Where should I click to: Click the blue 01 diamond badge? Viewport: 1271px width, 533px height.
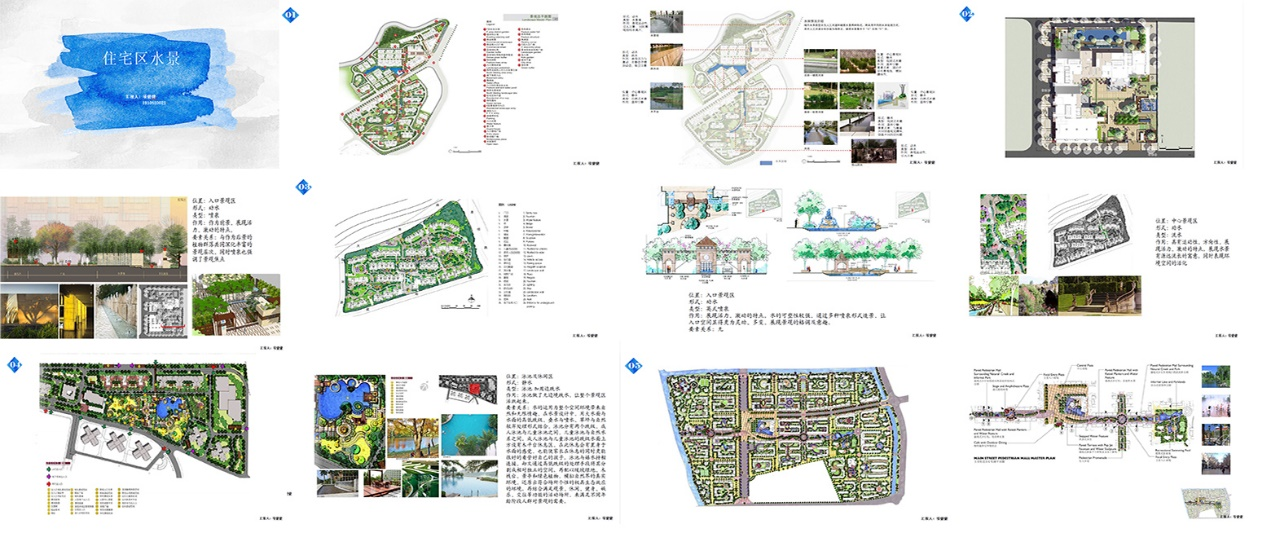(x=291, y=15)
